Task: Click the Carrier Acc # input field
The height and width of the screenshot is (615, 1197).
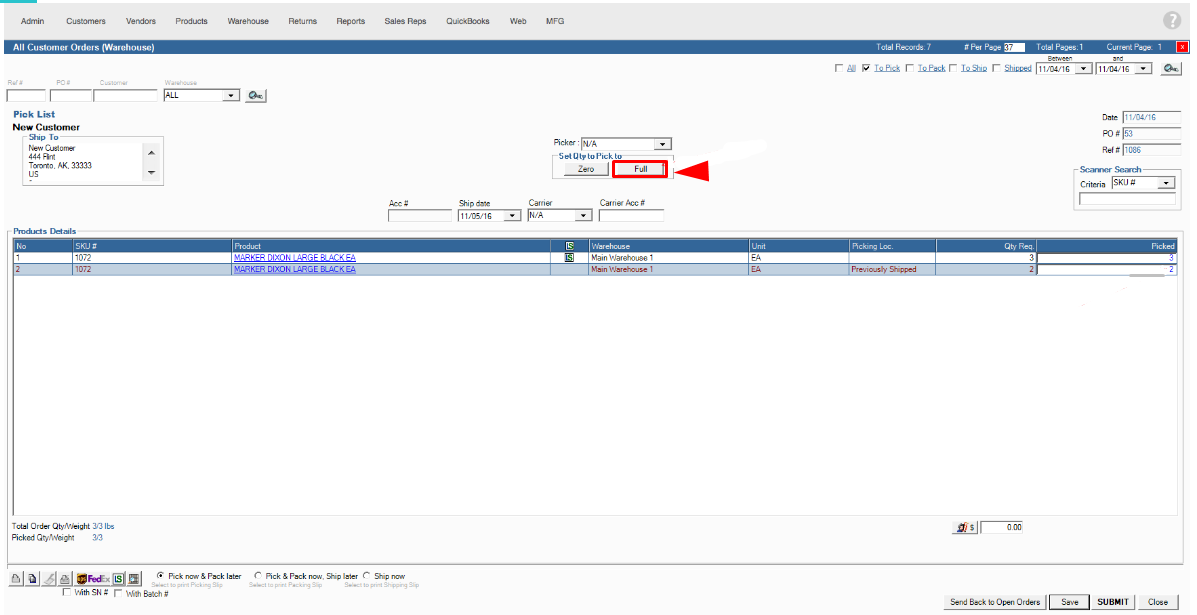Action: [x=631, y=215]
